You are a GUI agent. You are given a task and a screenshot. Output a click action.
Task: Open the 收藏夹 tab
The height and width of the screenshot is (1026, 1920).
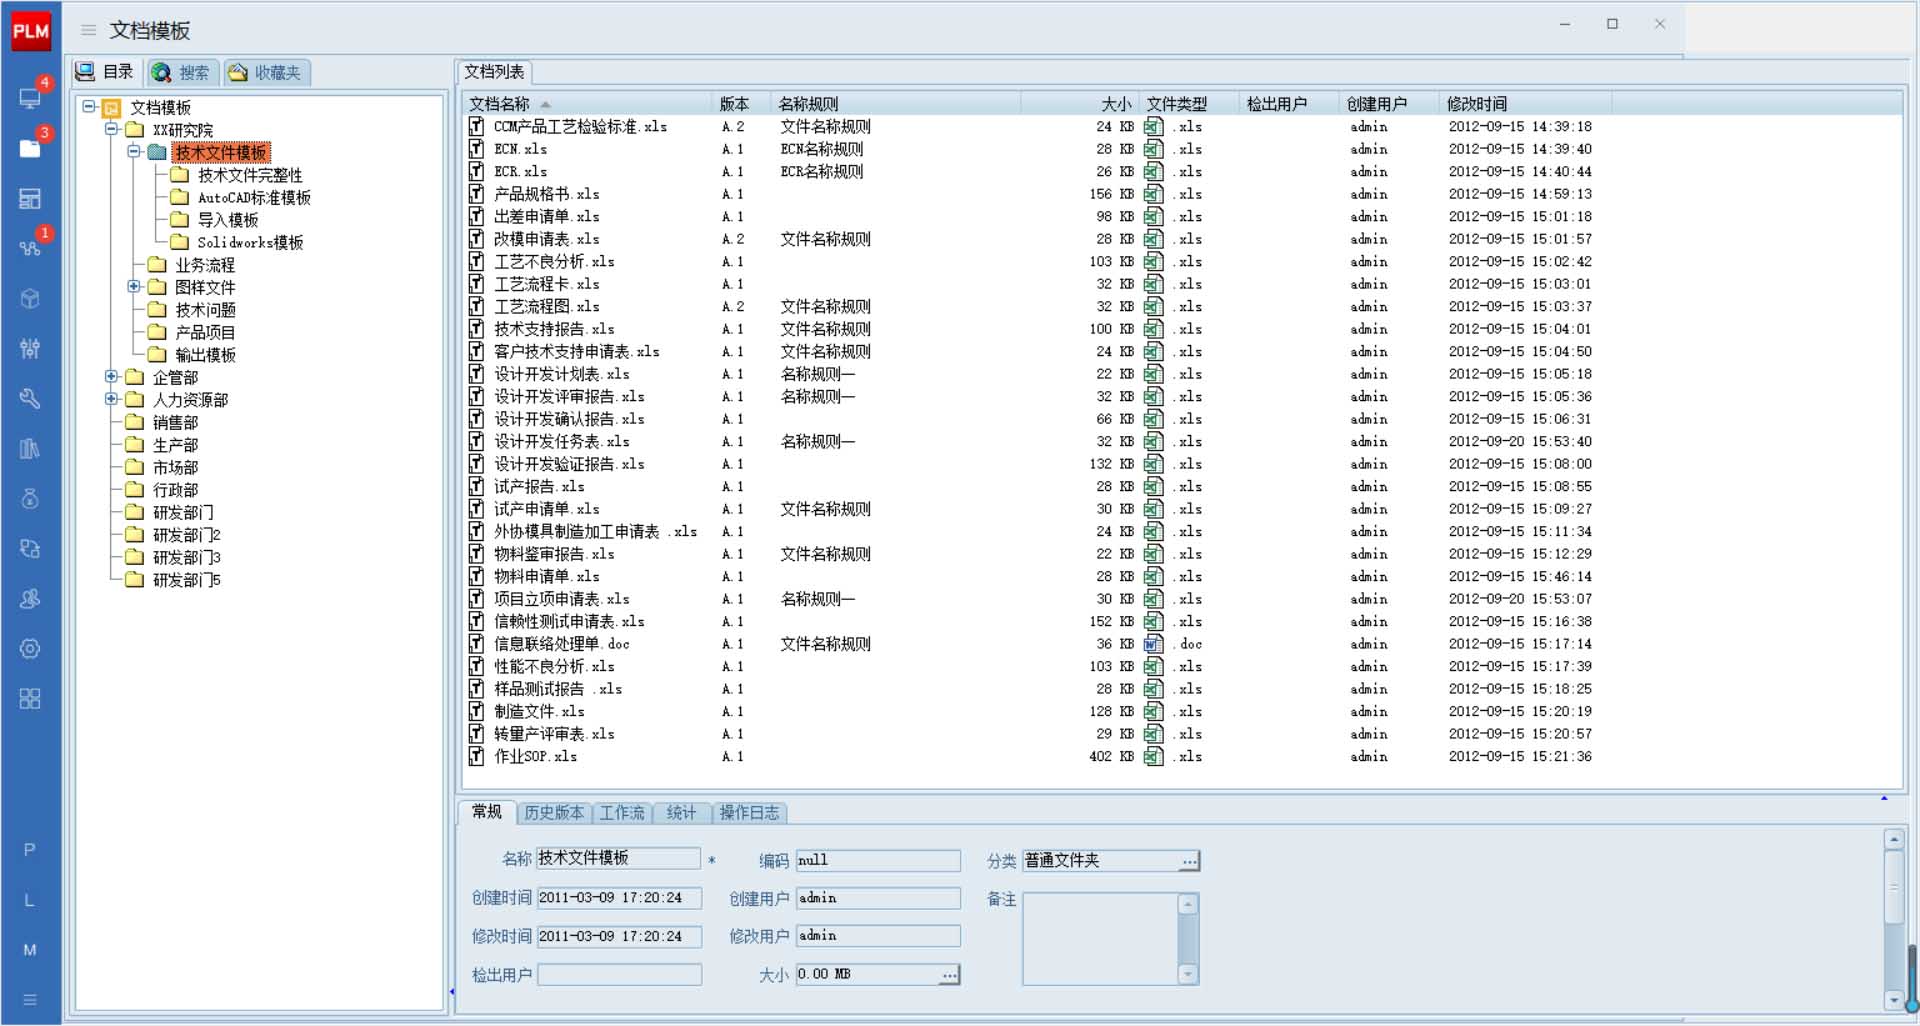[266, 73]
